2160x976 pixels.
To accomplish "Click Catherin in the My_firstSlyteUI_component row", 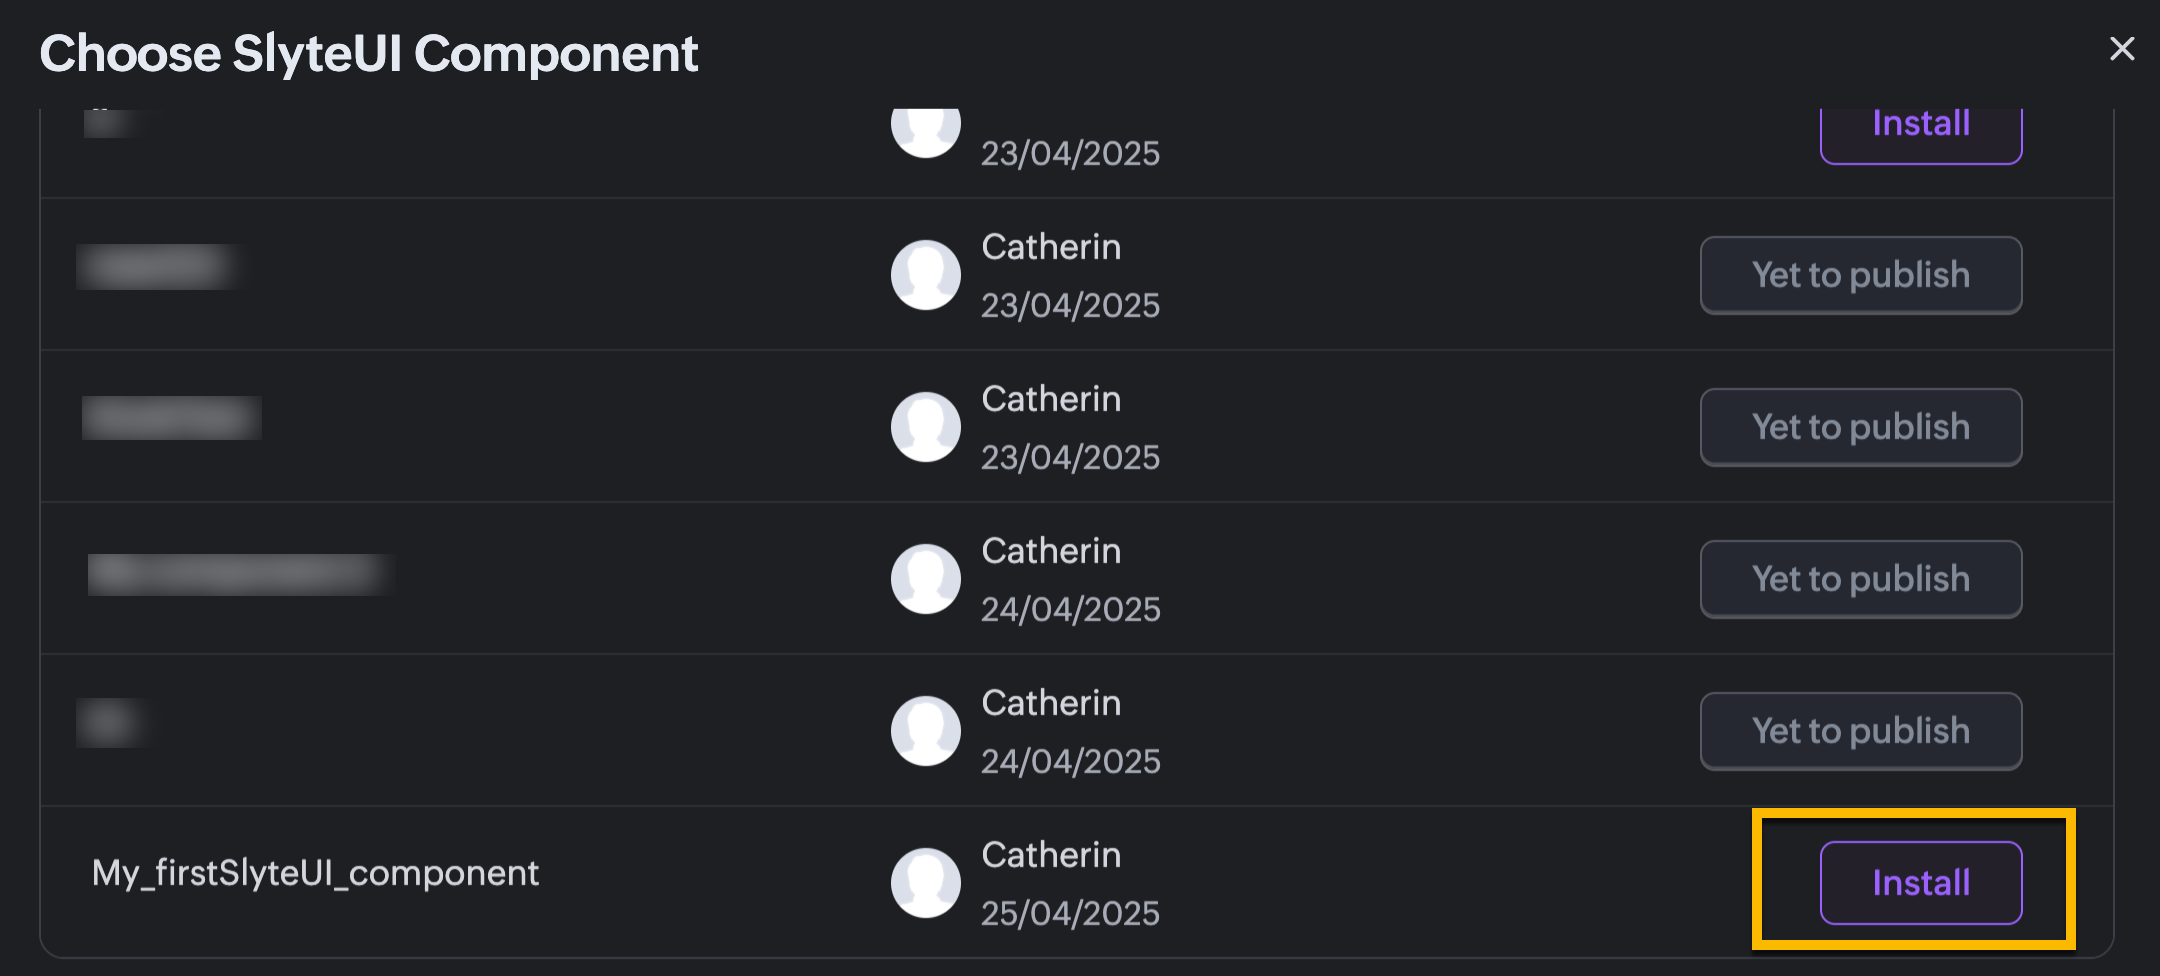I will (x=1051, y=855).
